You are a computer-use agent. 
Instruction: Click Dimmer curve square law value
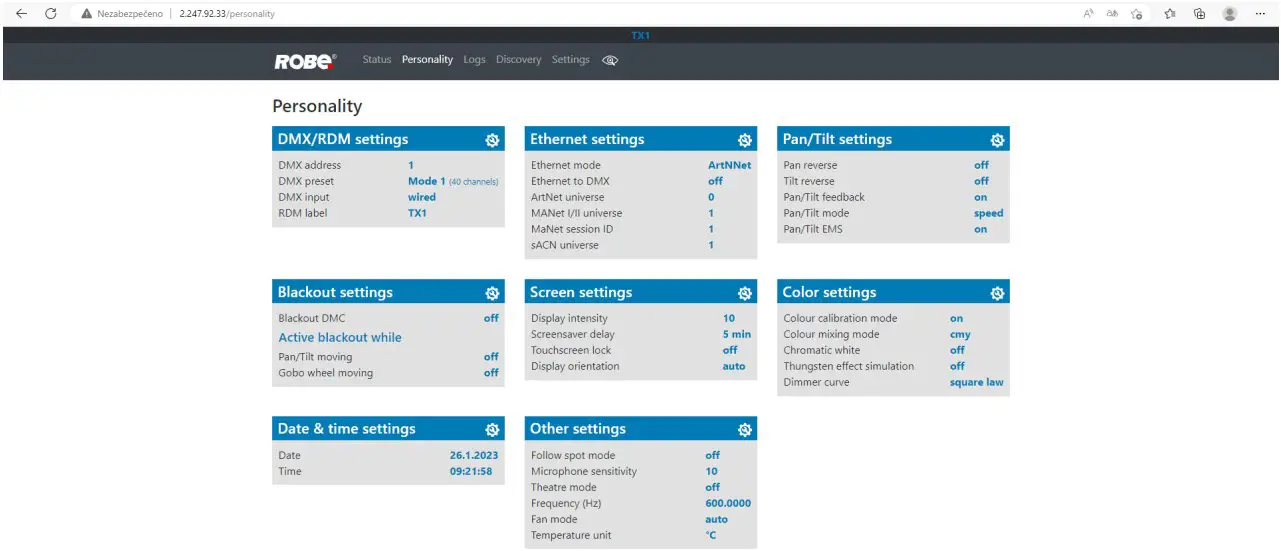click(x=977, y=382)
